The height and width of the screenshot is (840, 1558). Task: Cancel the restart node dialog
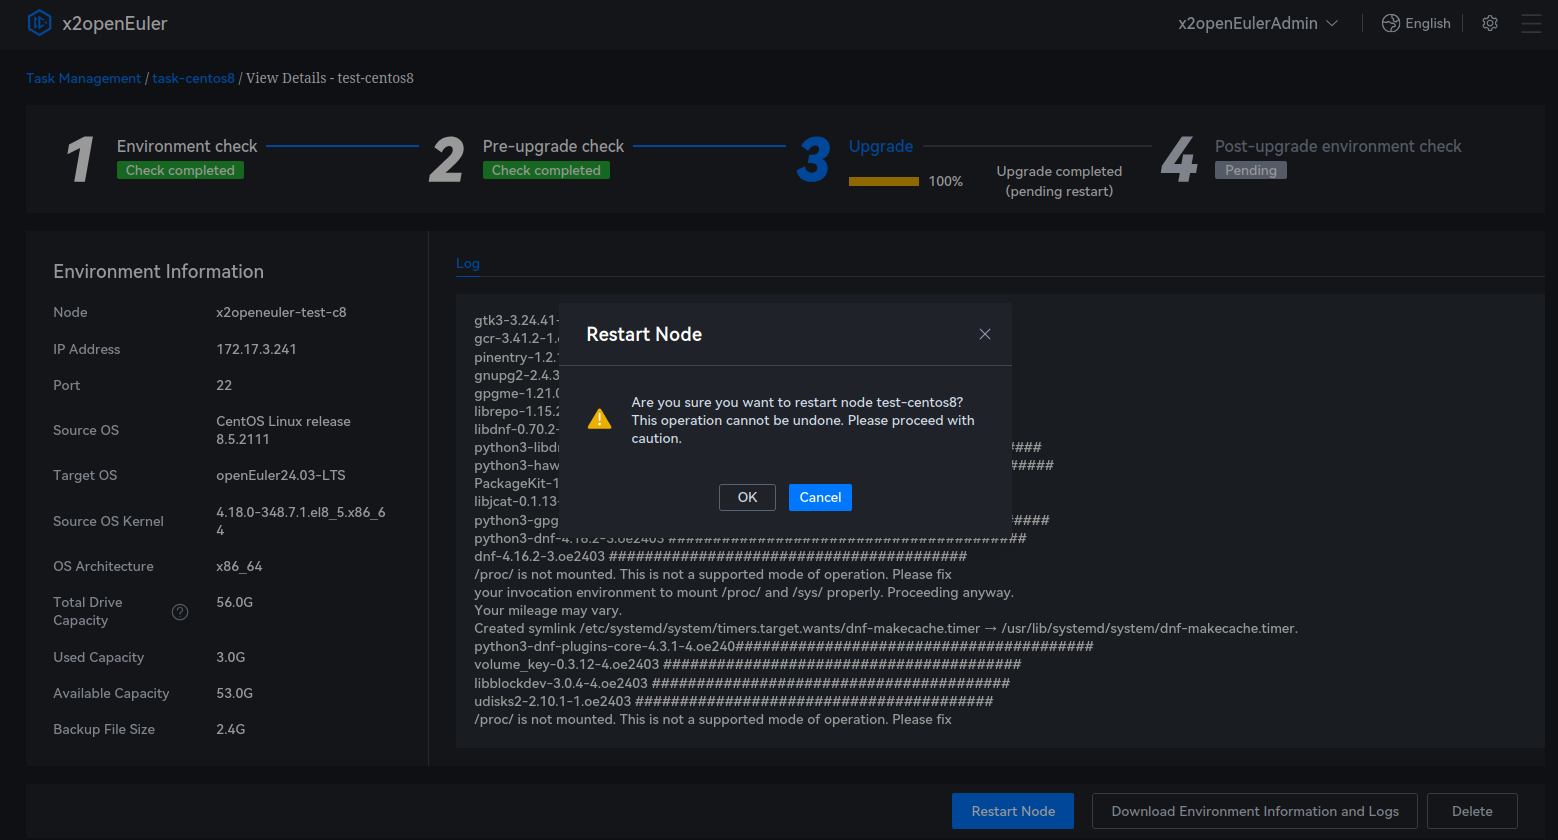820,497
